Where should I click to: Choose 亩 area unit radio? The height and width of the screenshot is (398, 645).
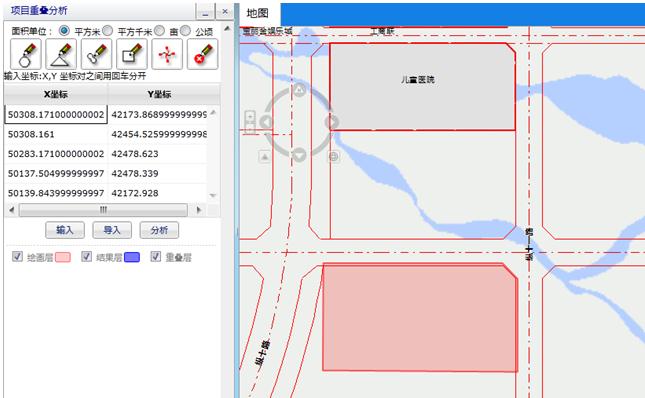(160, 30)
